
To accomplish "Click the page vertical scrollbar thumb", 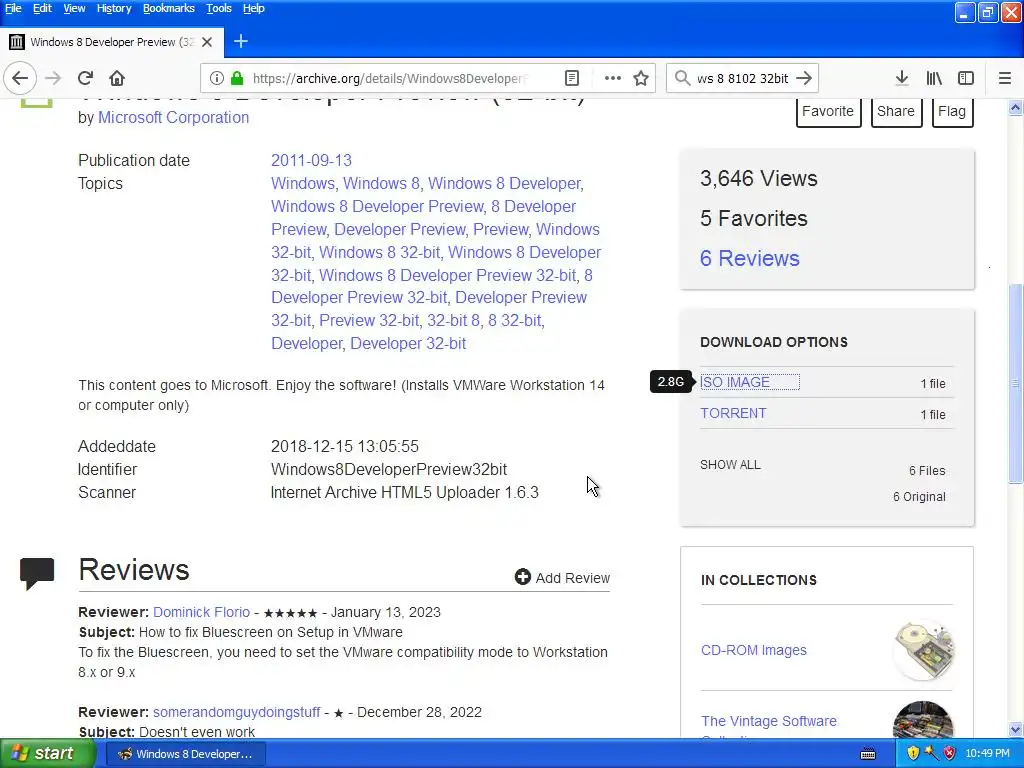I will coord(1016,383).
